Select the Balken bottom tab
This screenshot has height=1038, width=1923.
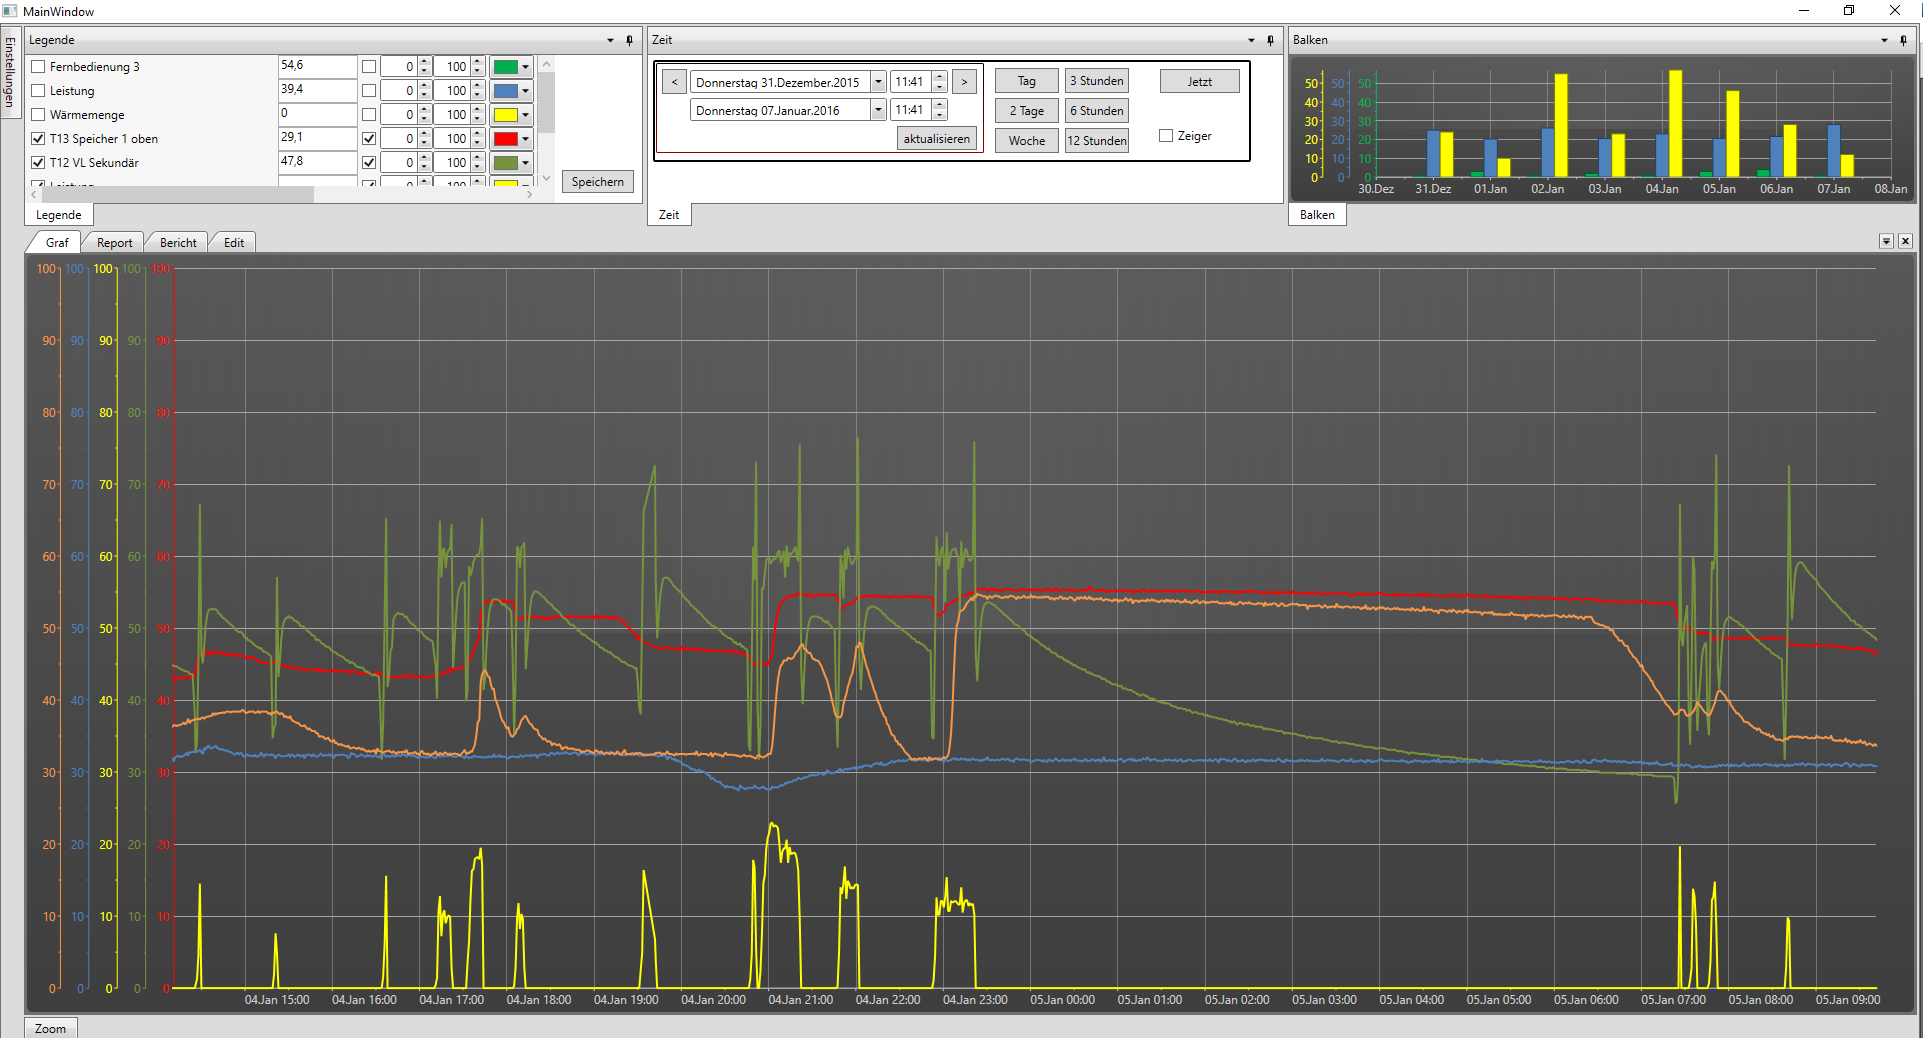1317,215
